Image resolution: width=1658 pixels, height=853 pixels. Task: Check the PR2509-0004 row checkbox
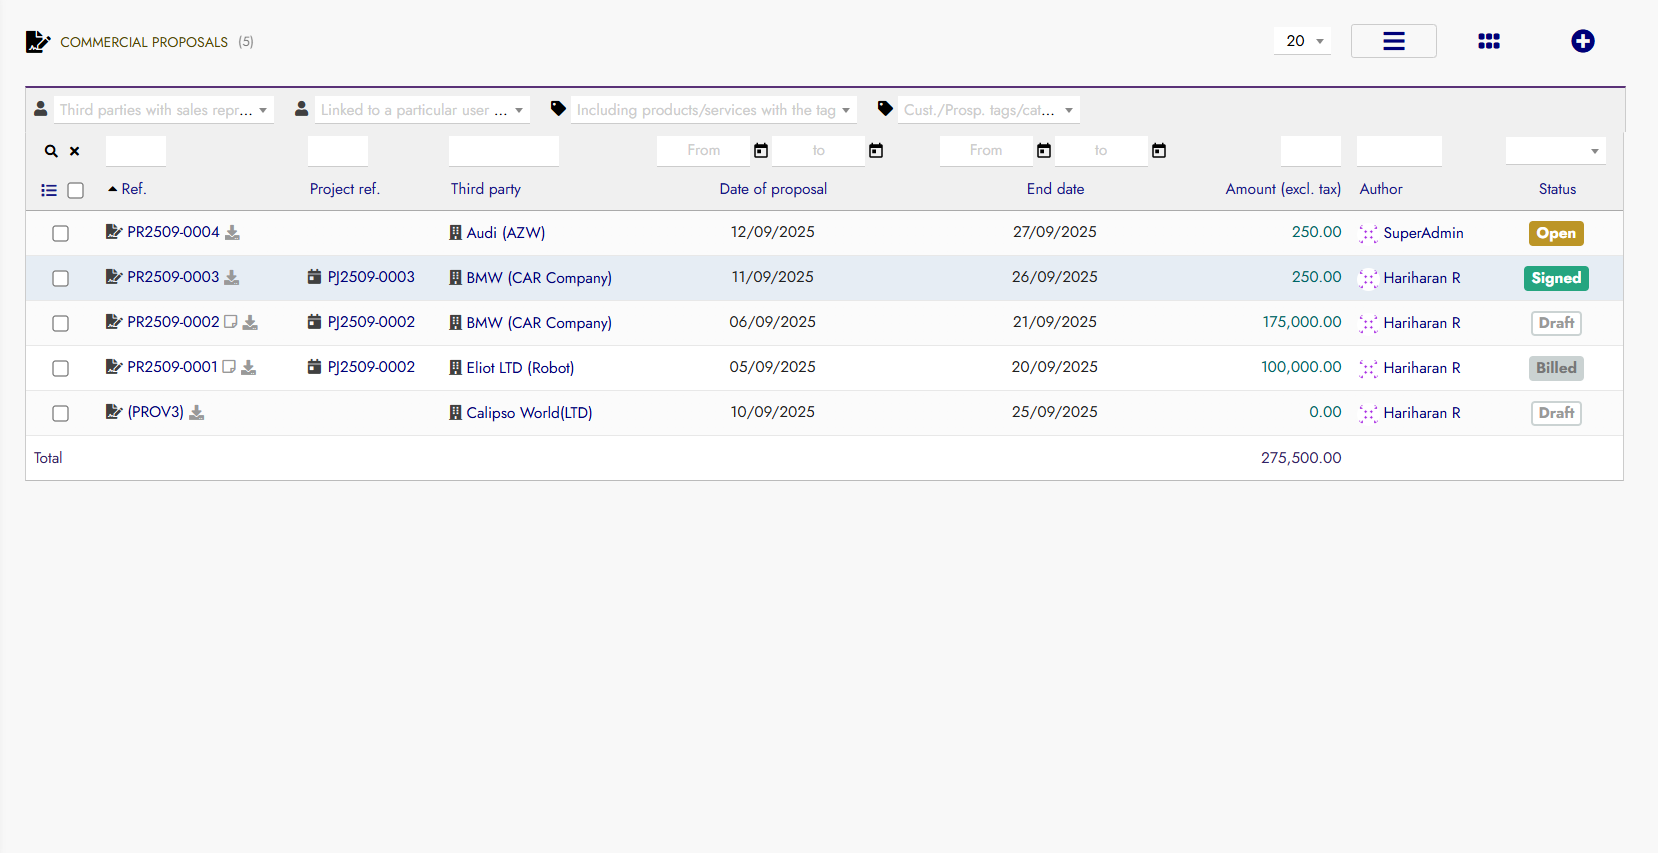(61, 233)
